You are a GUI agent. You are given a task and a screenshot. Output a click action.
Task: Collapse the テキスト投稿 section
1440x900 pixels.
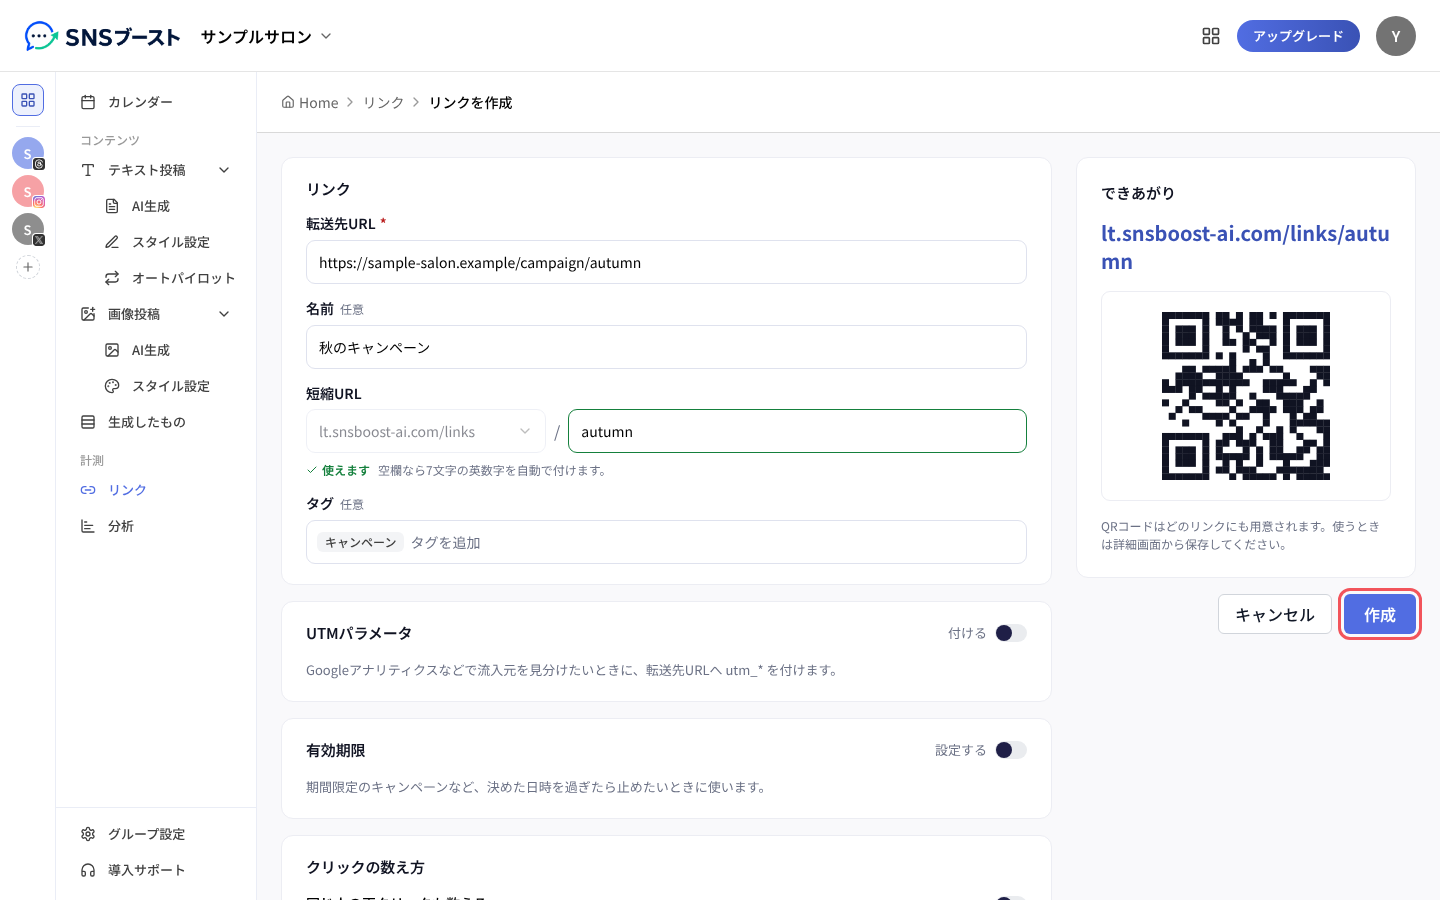click(224, 170)
